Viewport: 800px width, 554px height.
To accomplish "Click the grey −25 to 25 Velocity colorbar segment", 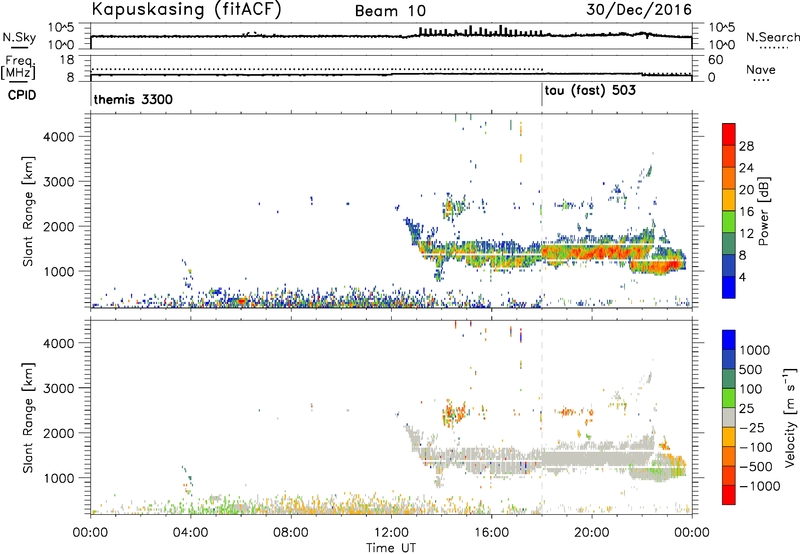I will pyautogui.click(x=729, y=417).
